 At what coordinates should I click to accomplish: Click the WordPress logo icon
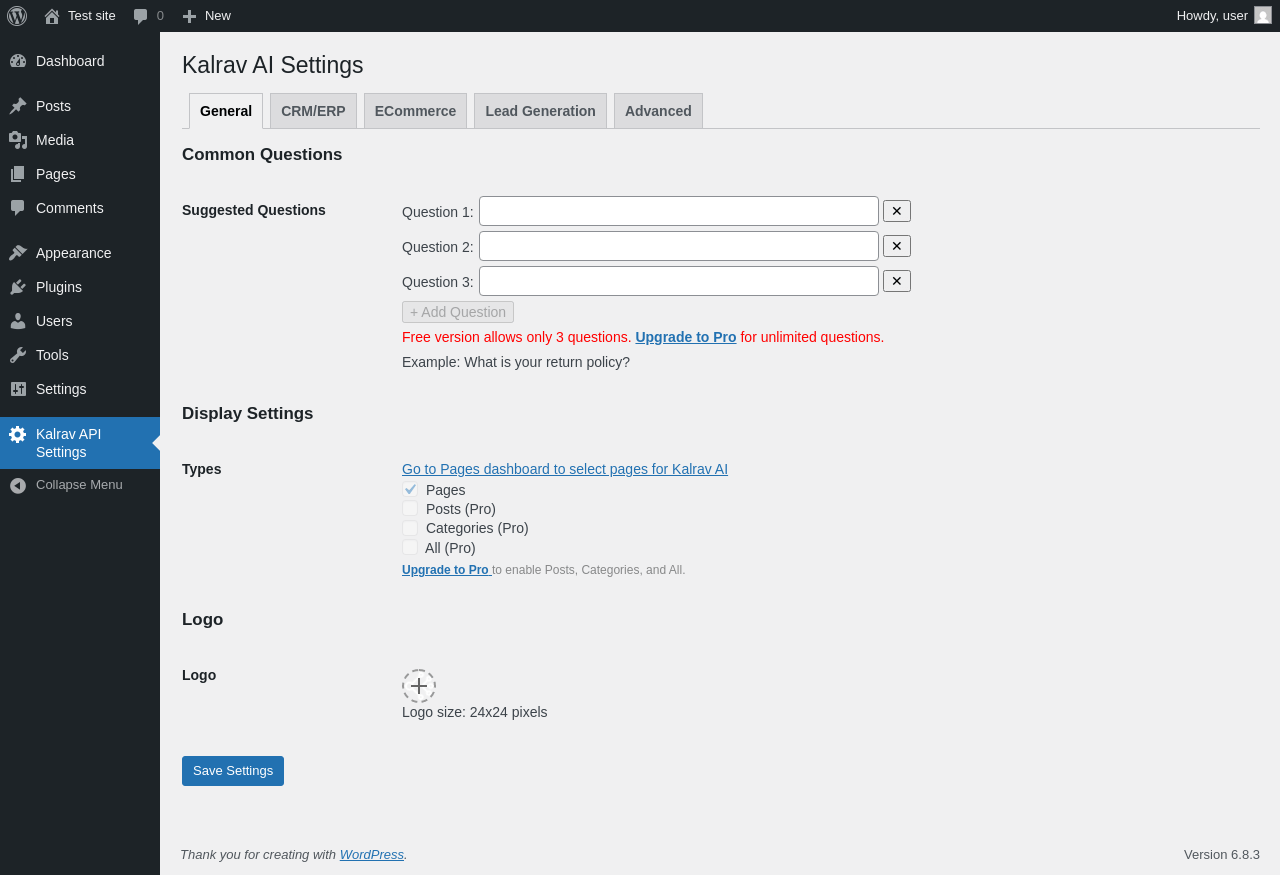[x=17, y=16]
